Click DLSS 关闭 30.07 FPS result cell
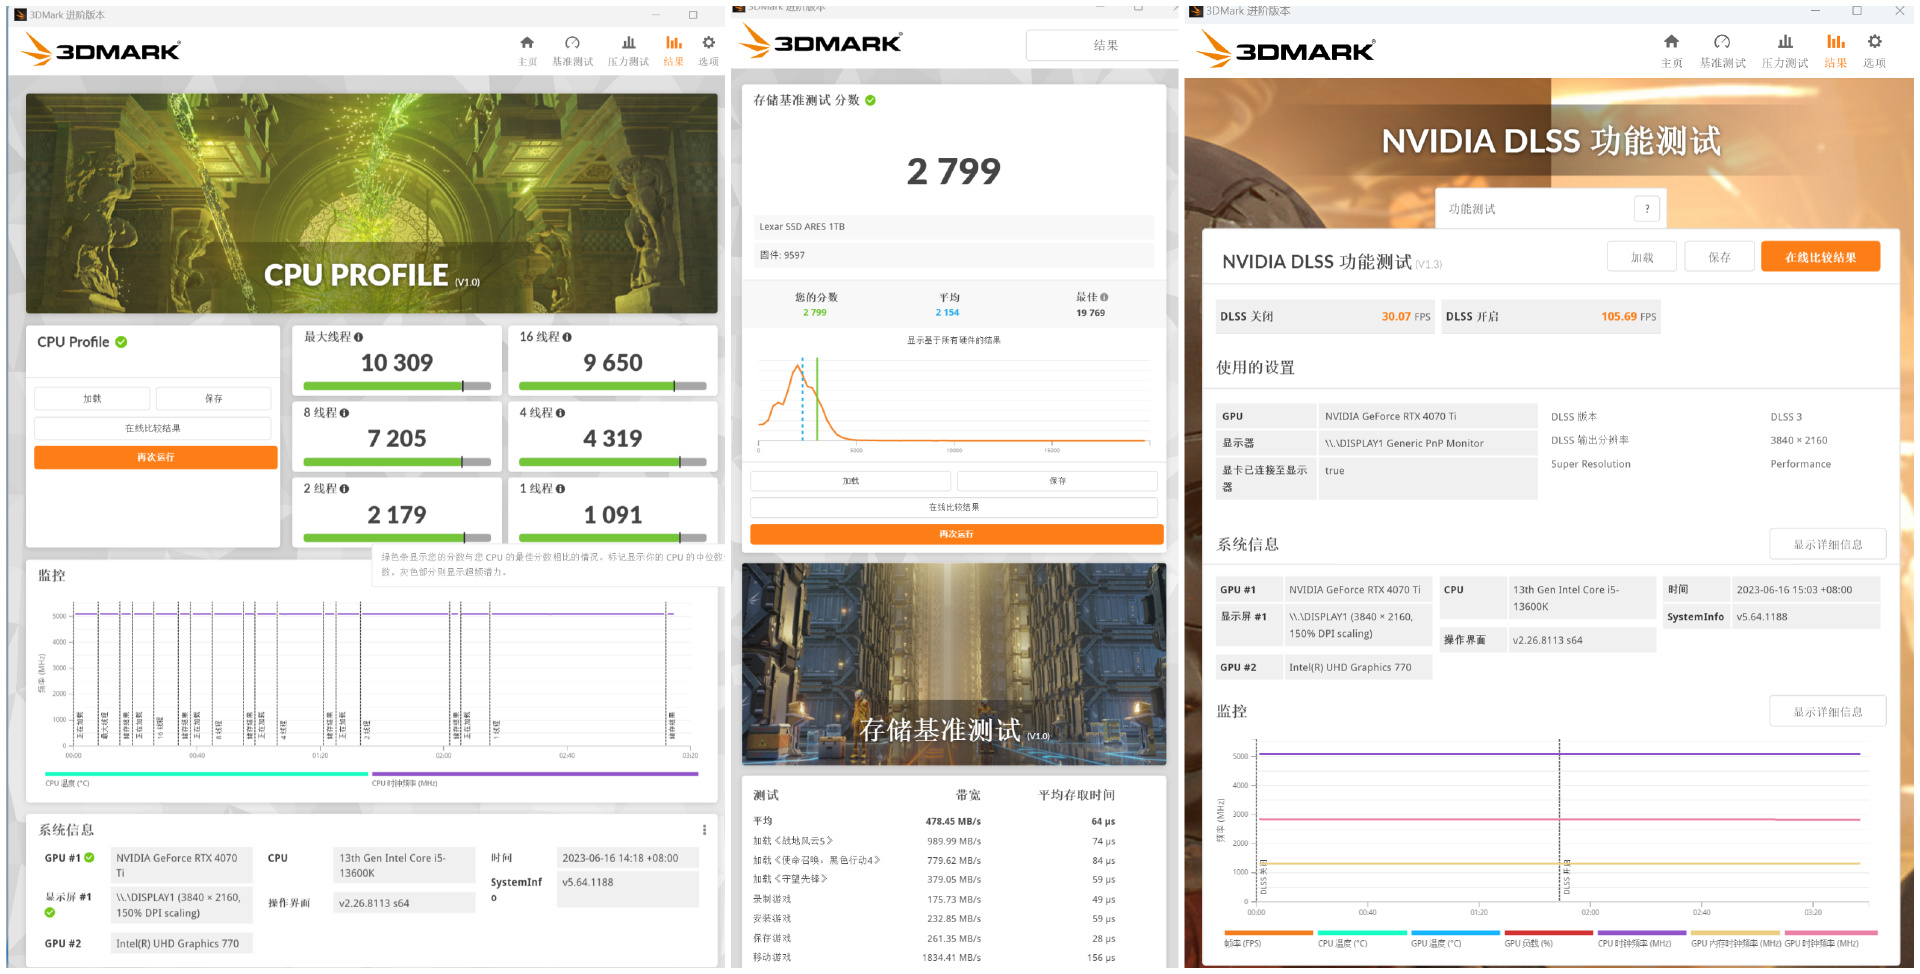 [x=1325, y=317]
